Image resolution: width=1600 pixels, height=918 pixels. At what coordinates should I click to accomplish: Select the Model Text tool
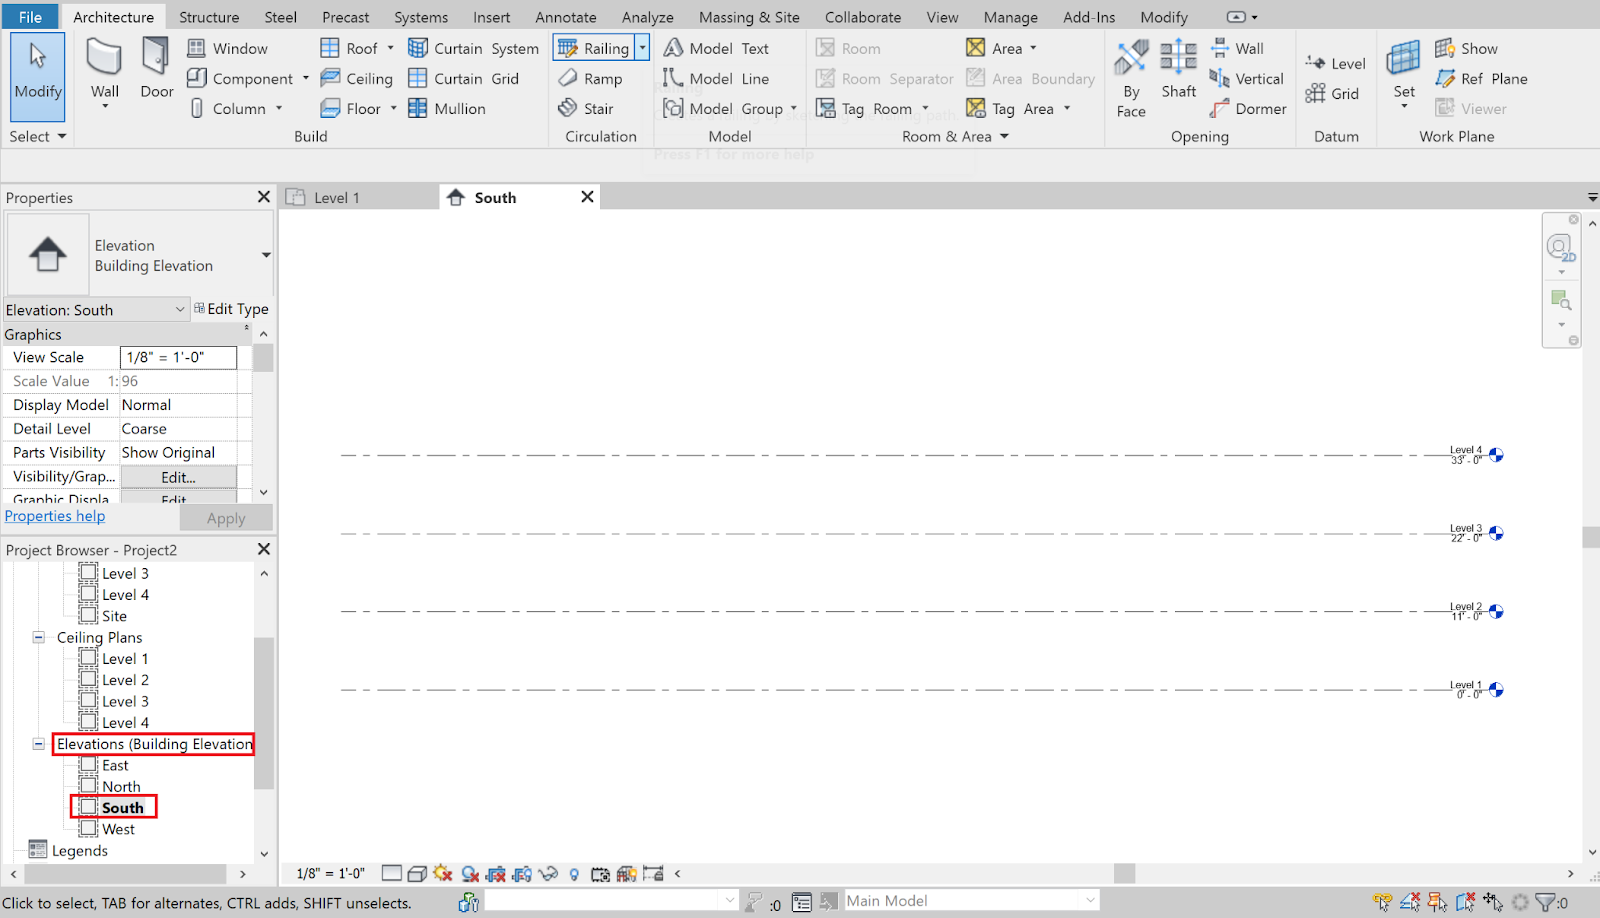pyautogui.click(x=716, y=48)
